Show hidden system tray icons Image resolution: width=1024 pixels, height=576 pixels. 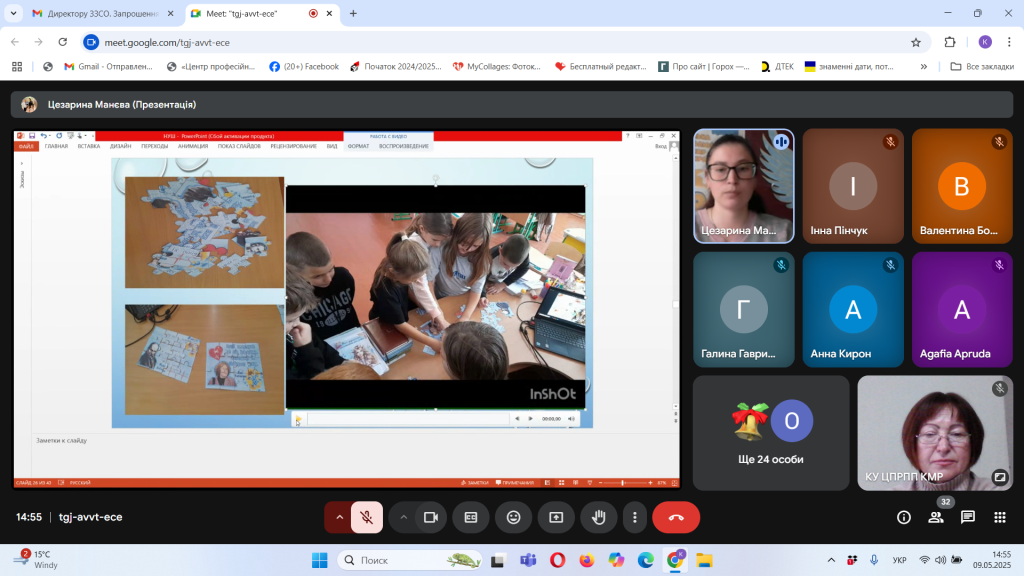point(831,560)
